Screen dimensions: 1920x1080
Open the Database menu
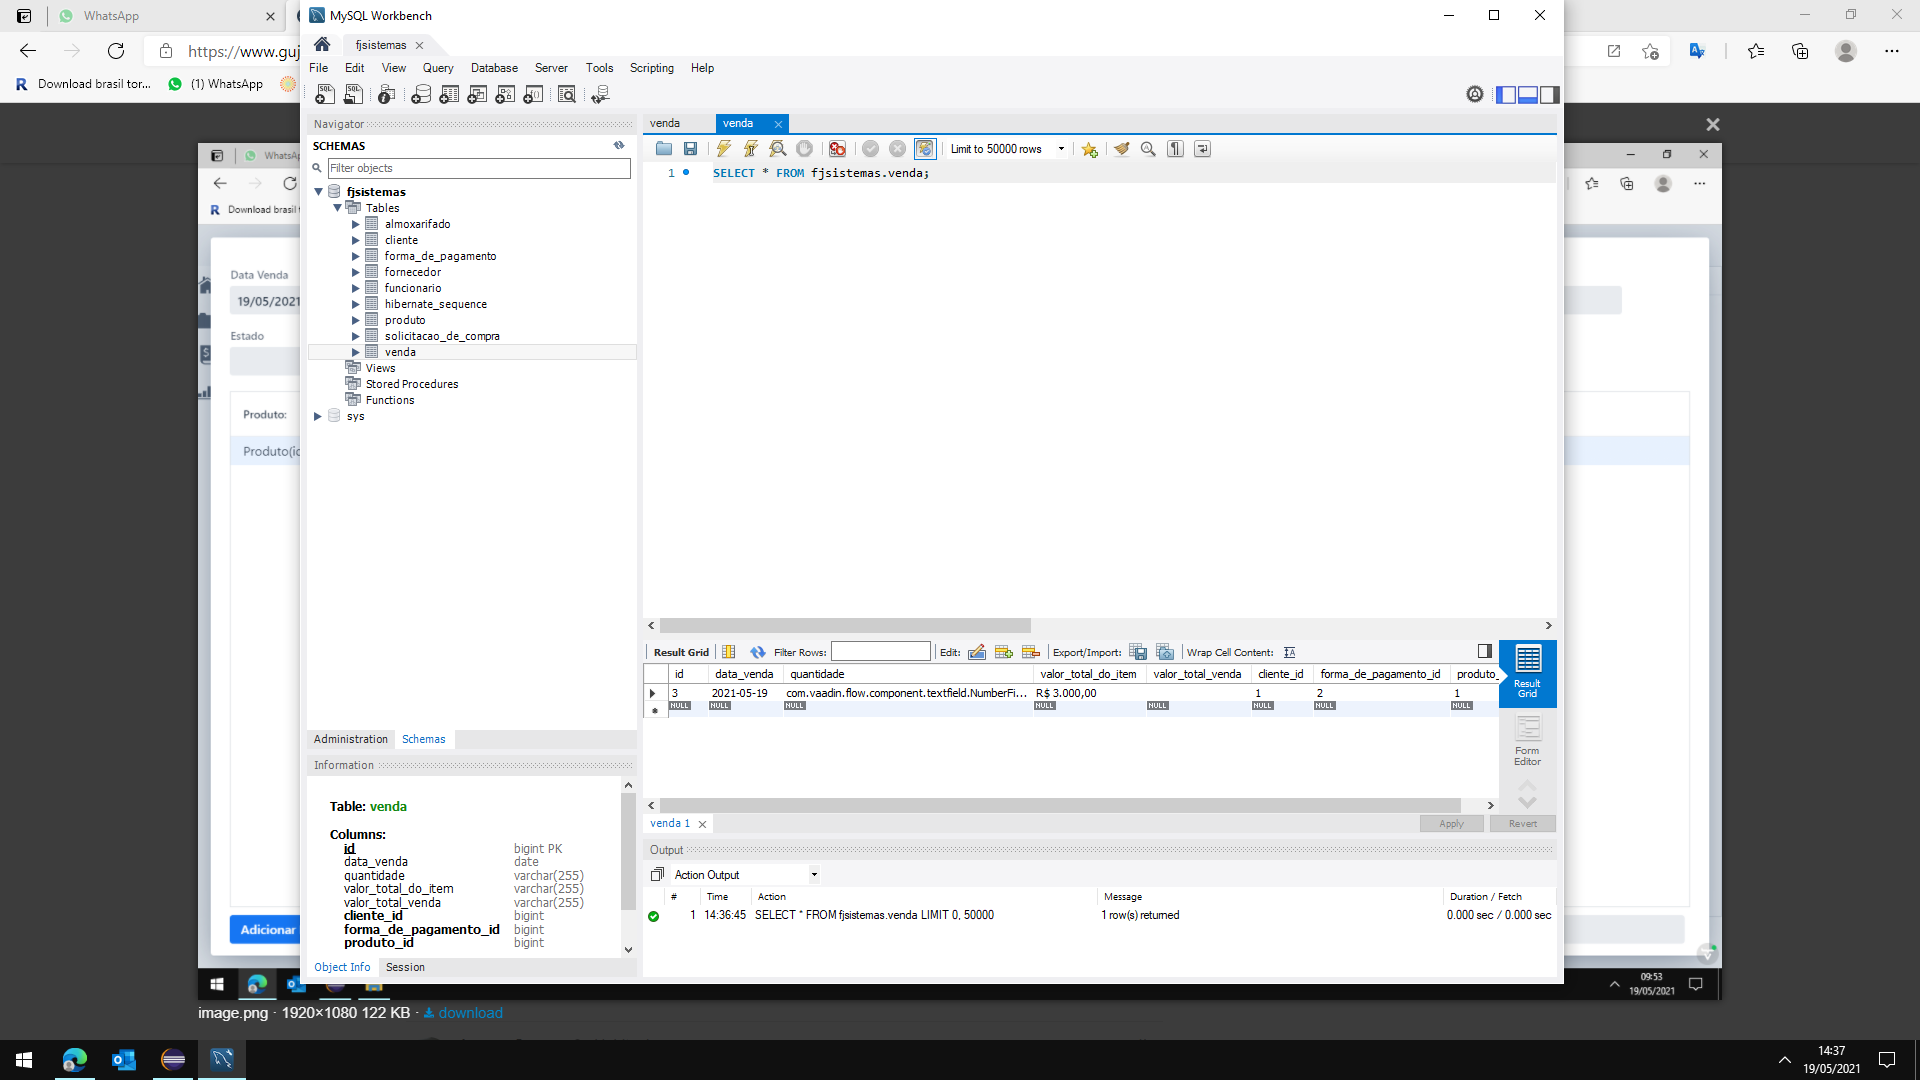(x=494, y=68)
